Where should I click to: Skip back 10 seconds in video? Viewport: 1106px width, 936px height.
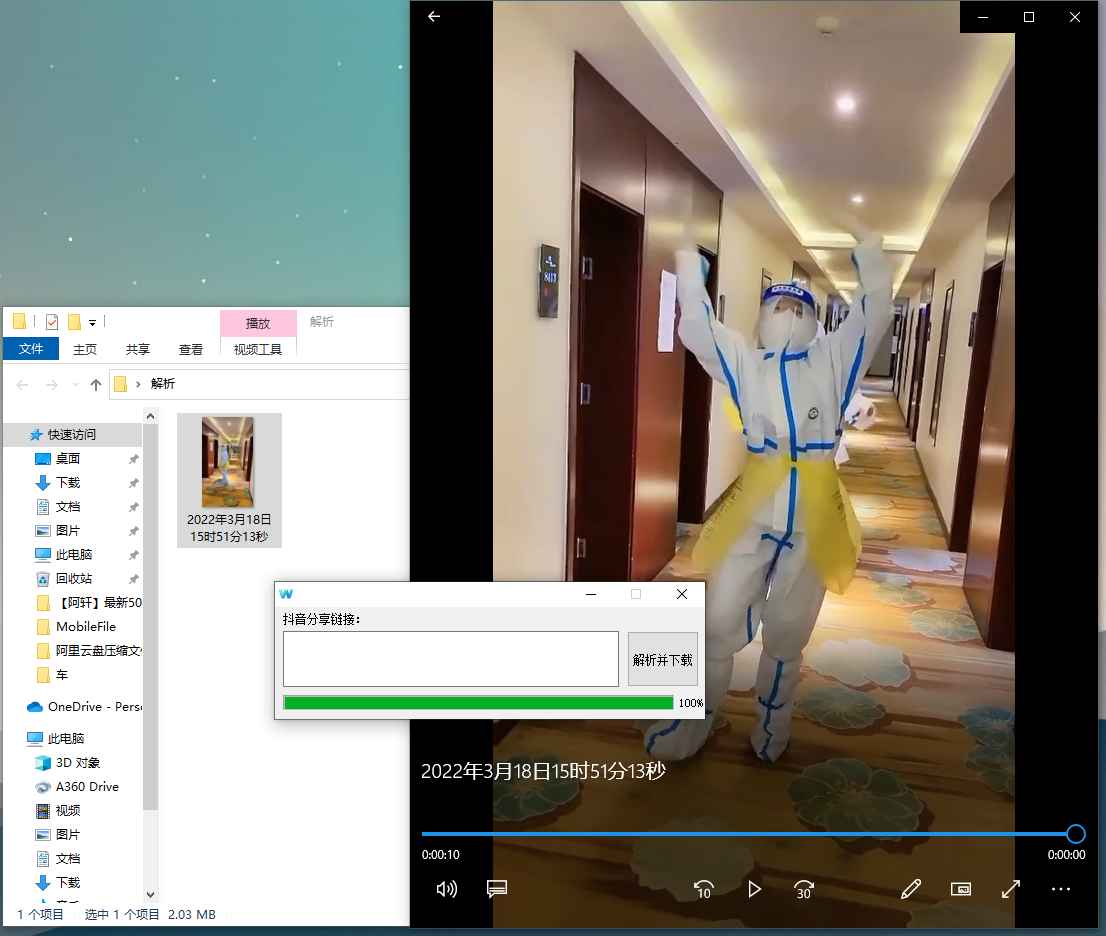coord(703,889)
